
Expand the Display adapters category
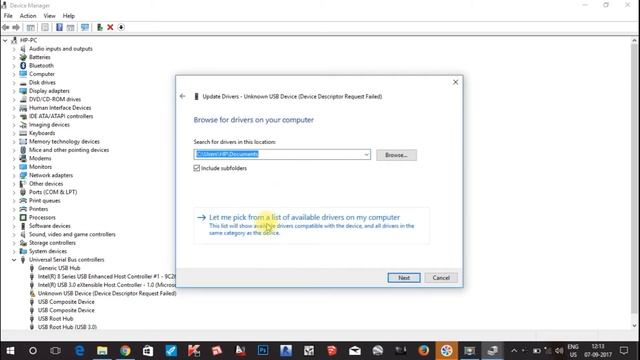pos(14,91)
